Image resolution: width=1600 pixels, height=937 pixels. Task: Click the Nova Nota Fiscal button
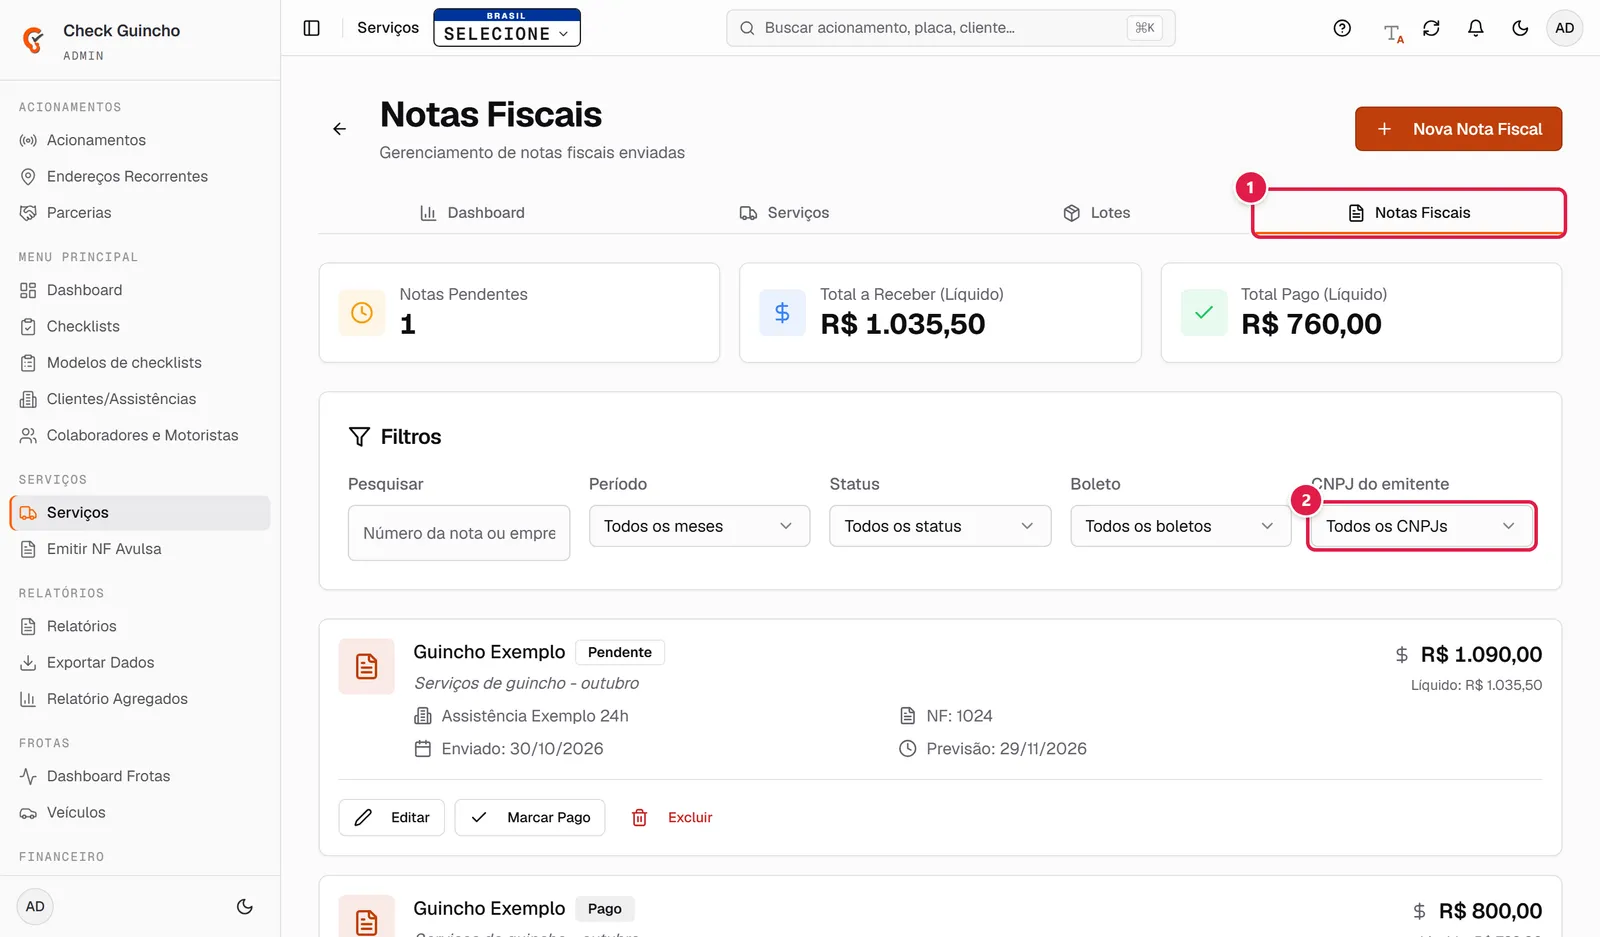(1459, 129)
